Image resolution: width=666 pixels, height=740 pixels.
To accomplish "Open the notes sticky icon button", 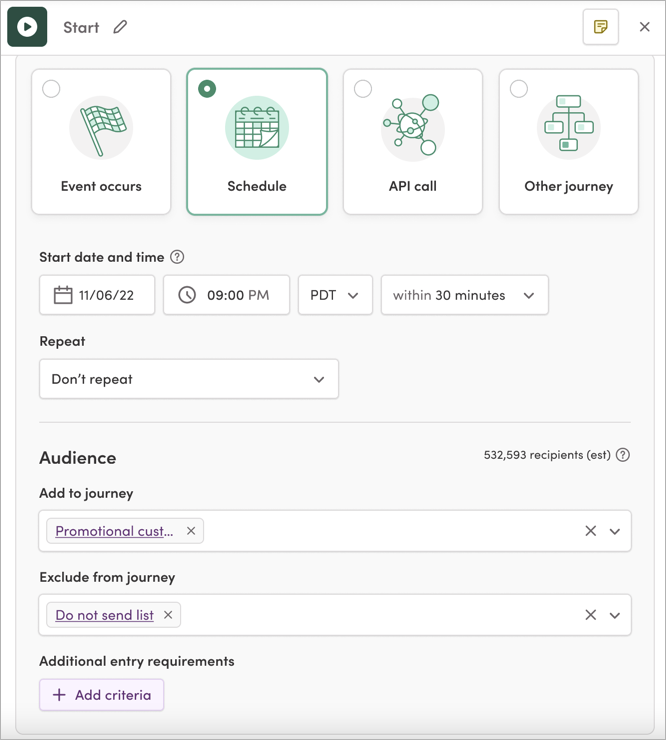I will coord(600,27).
